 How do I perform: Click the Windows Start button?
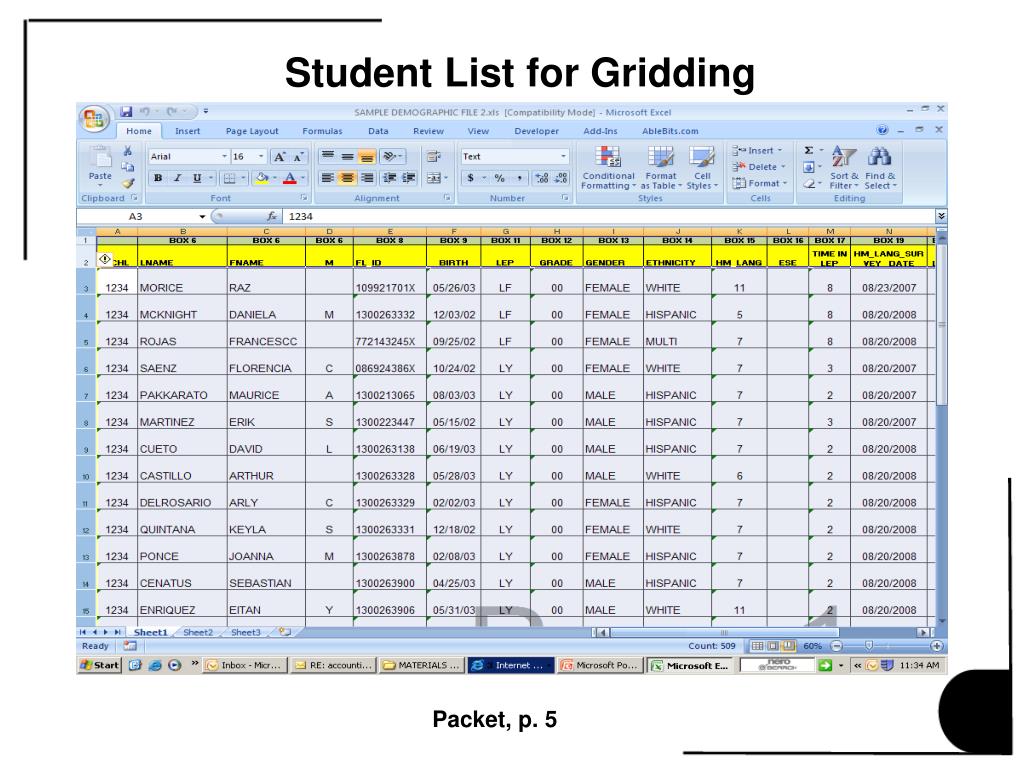99,665
